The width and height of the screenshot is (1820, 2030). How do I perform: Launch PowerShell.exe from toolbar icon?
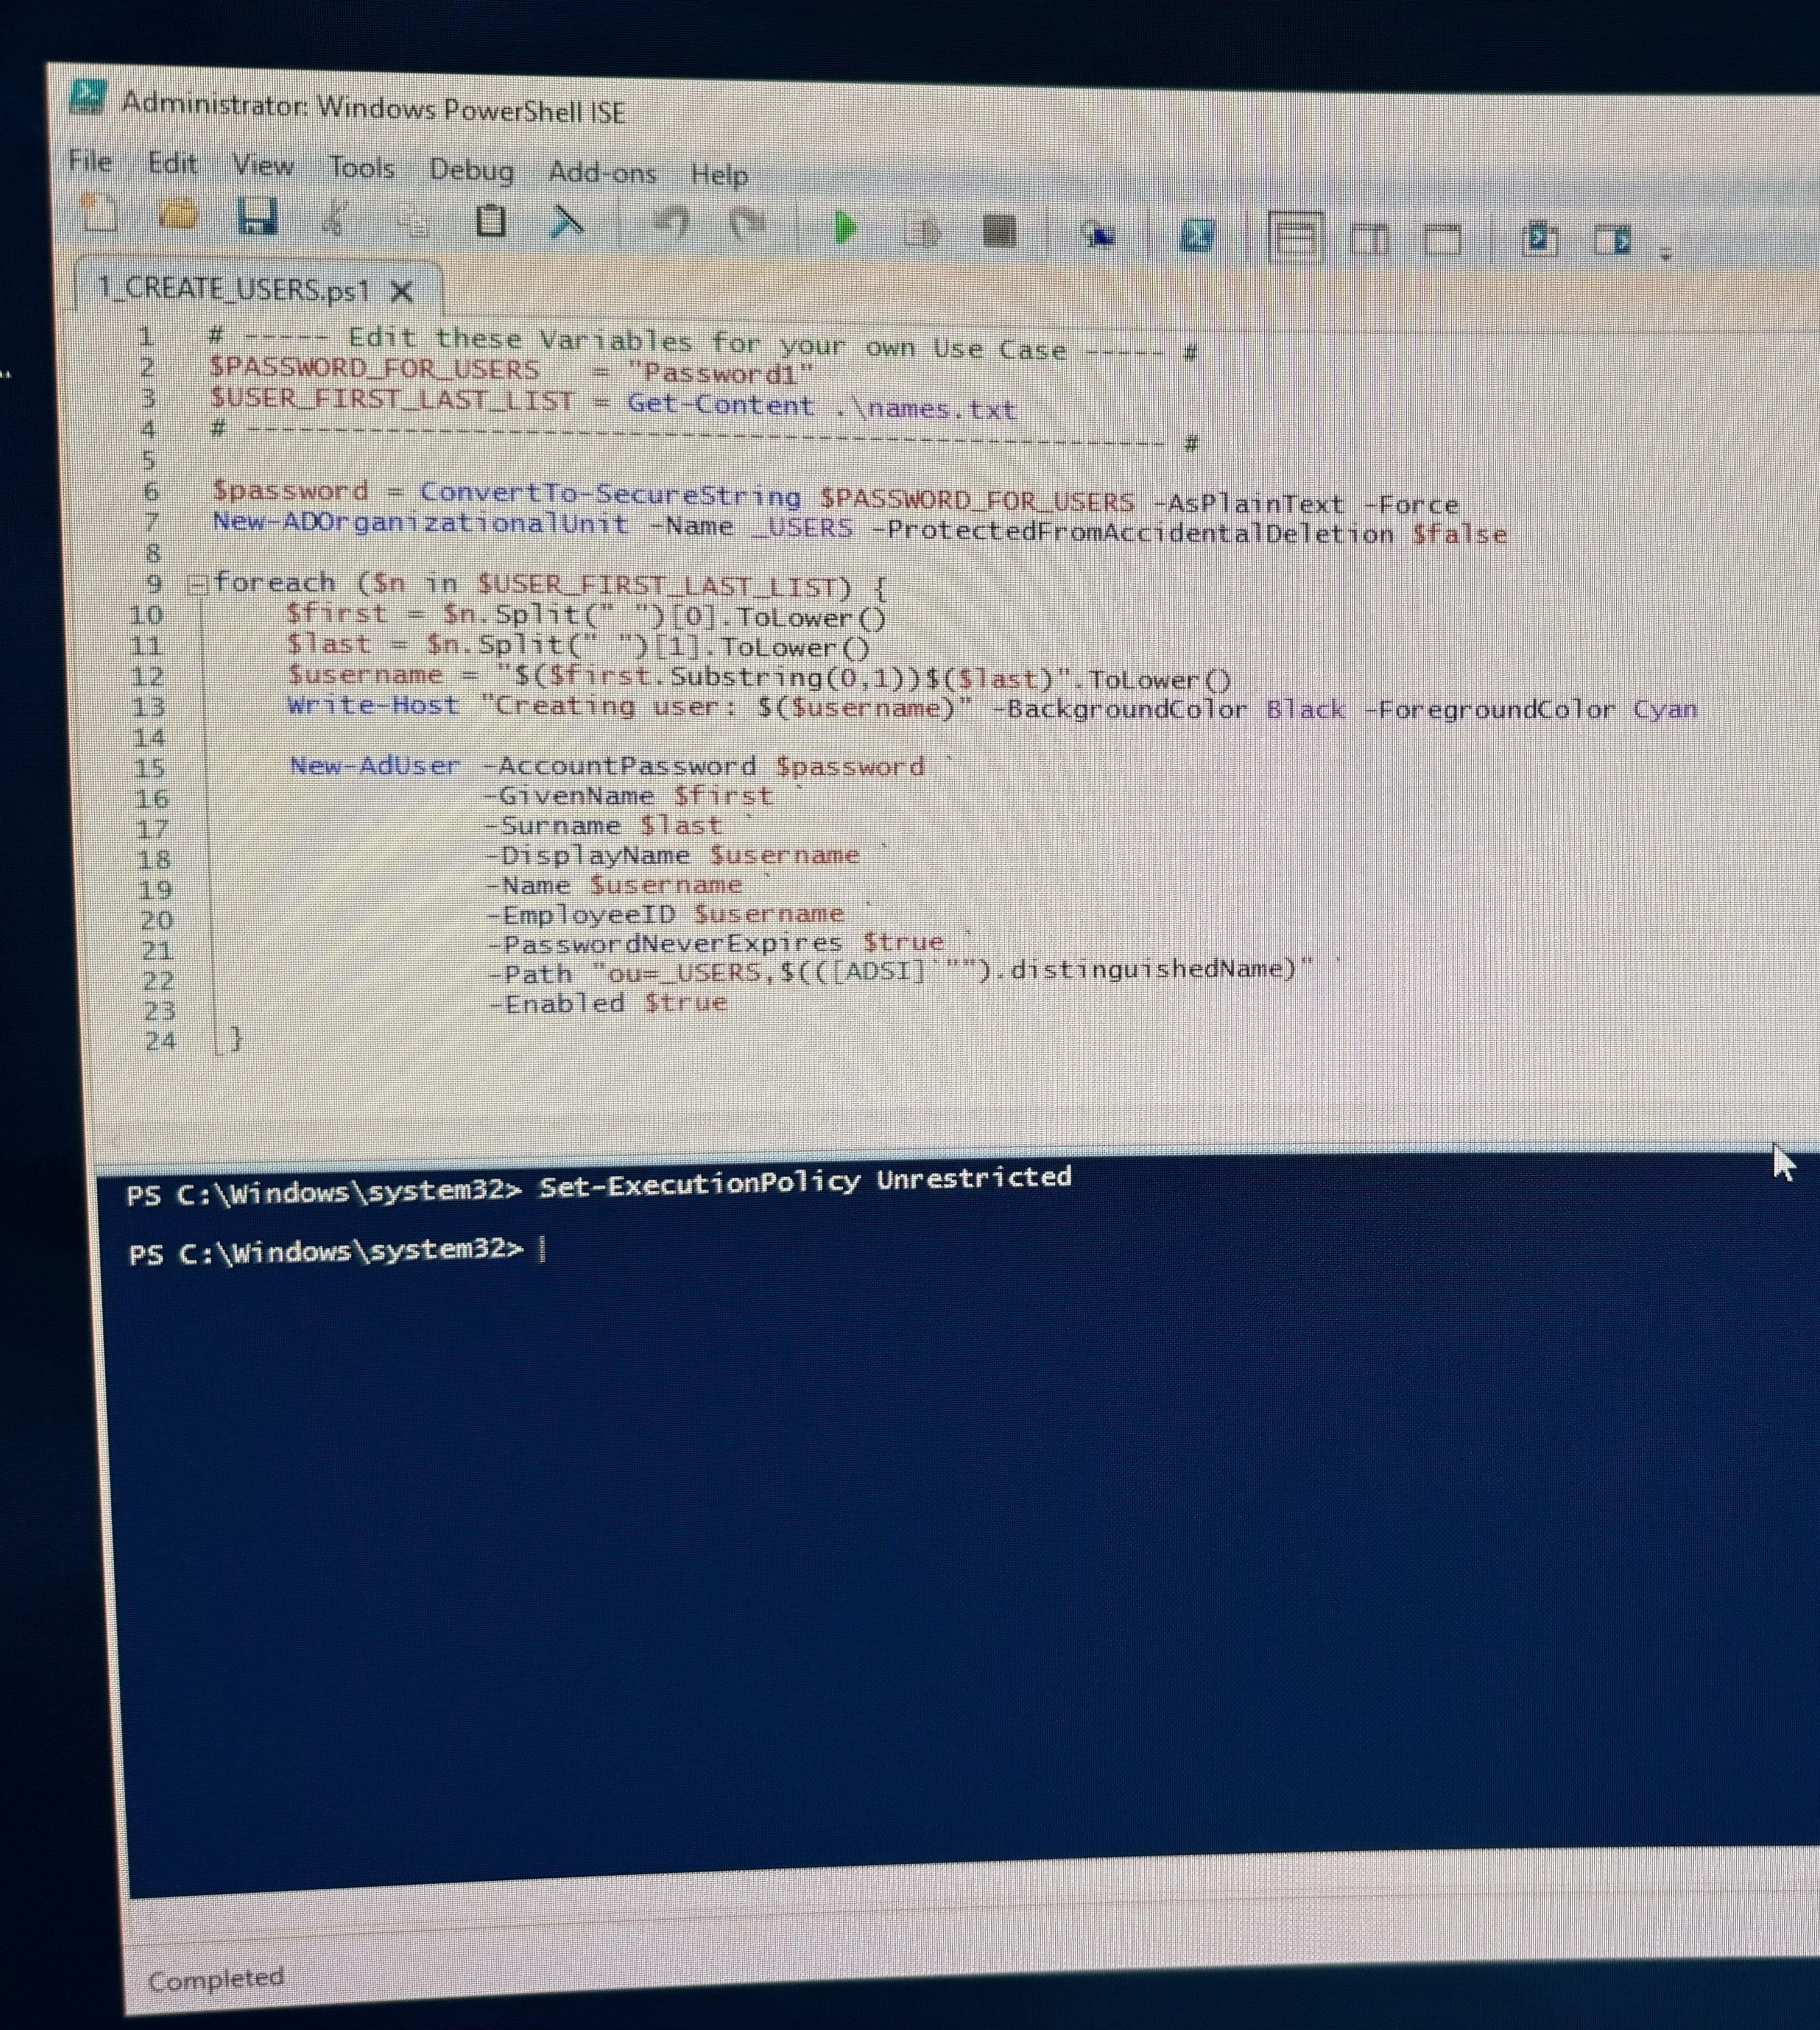click(x=1197, y=236)
